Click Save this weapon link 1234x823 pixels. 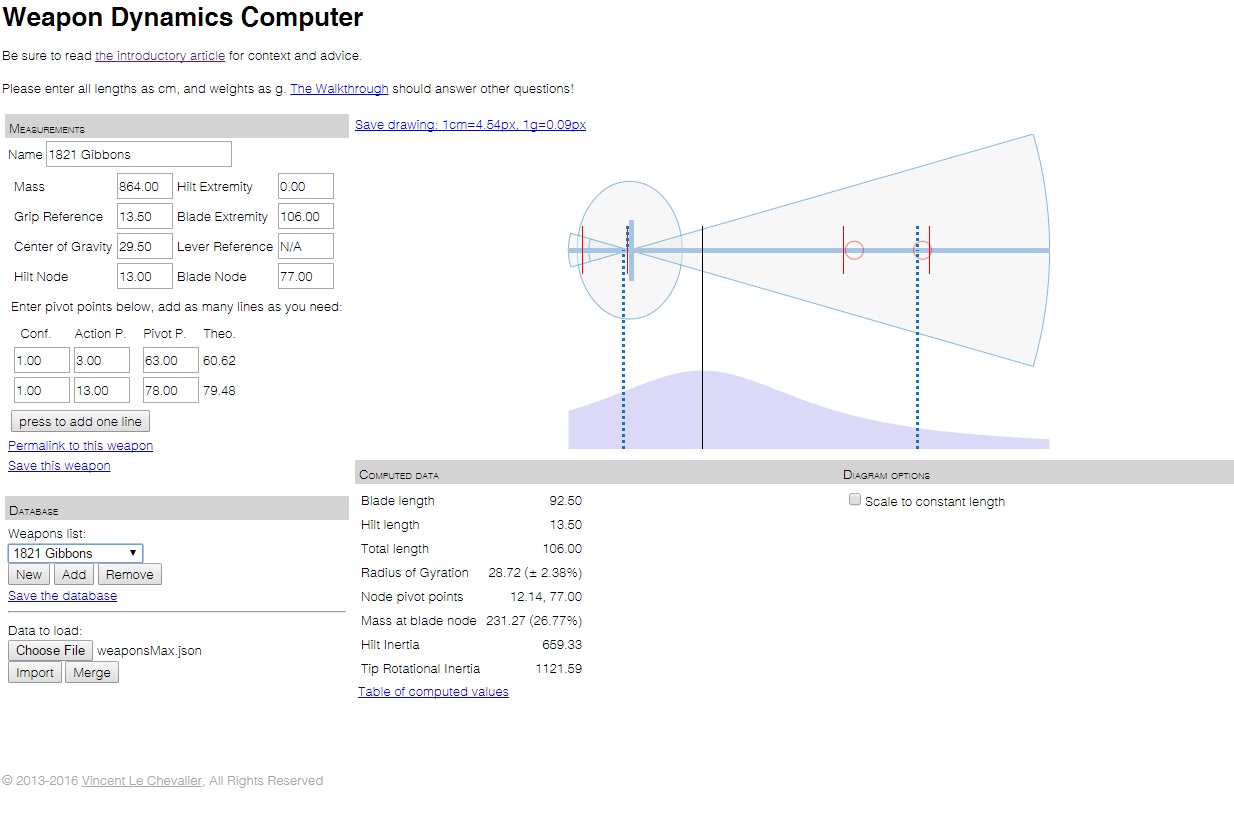pyautogui.click(x=59, y=466)
